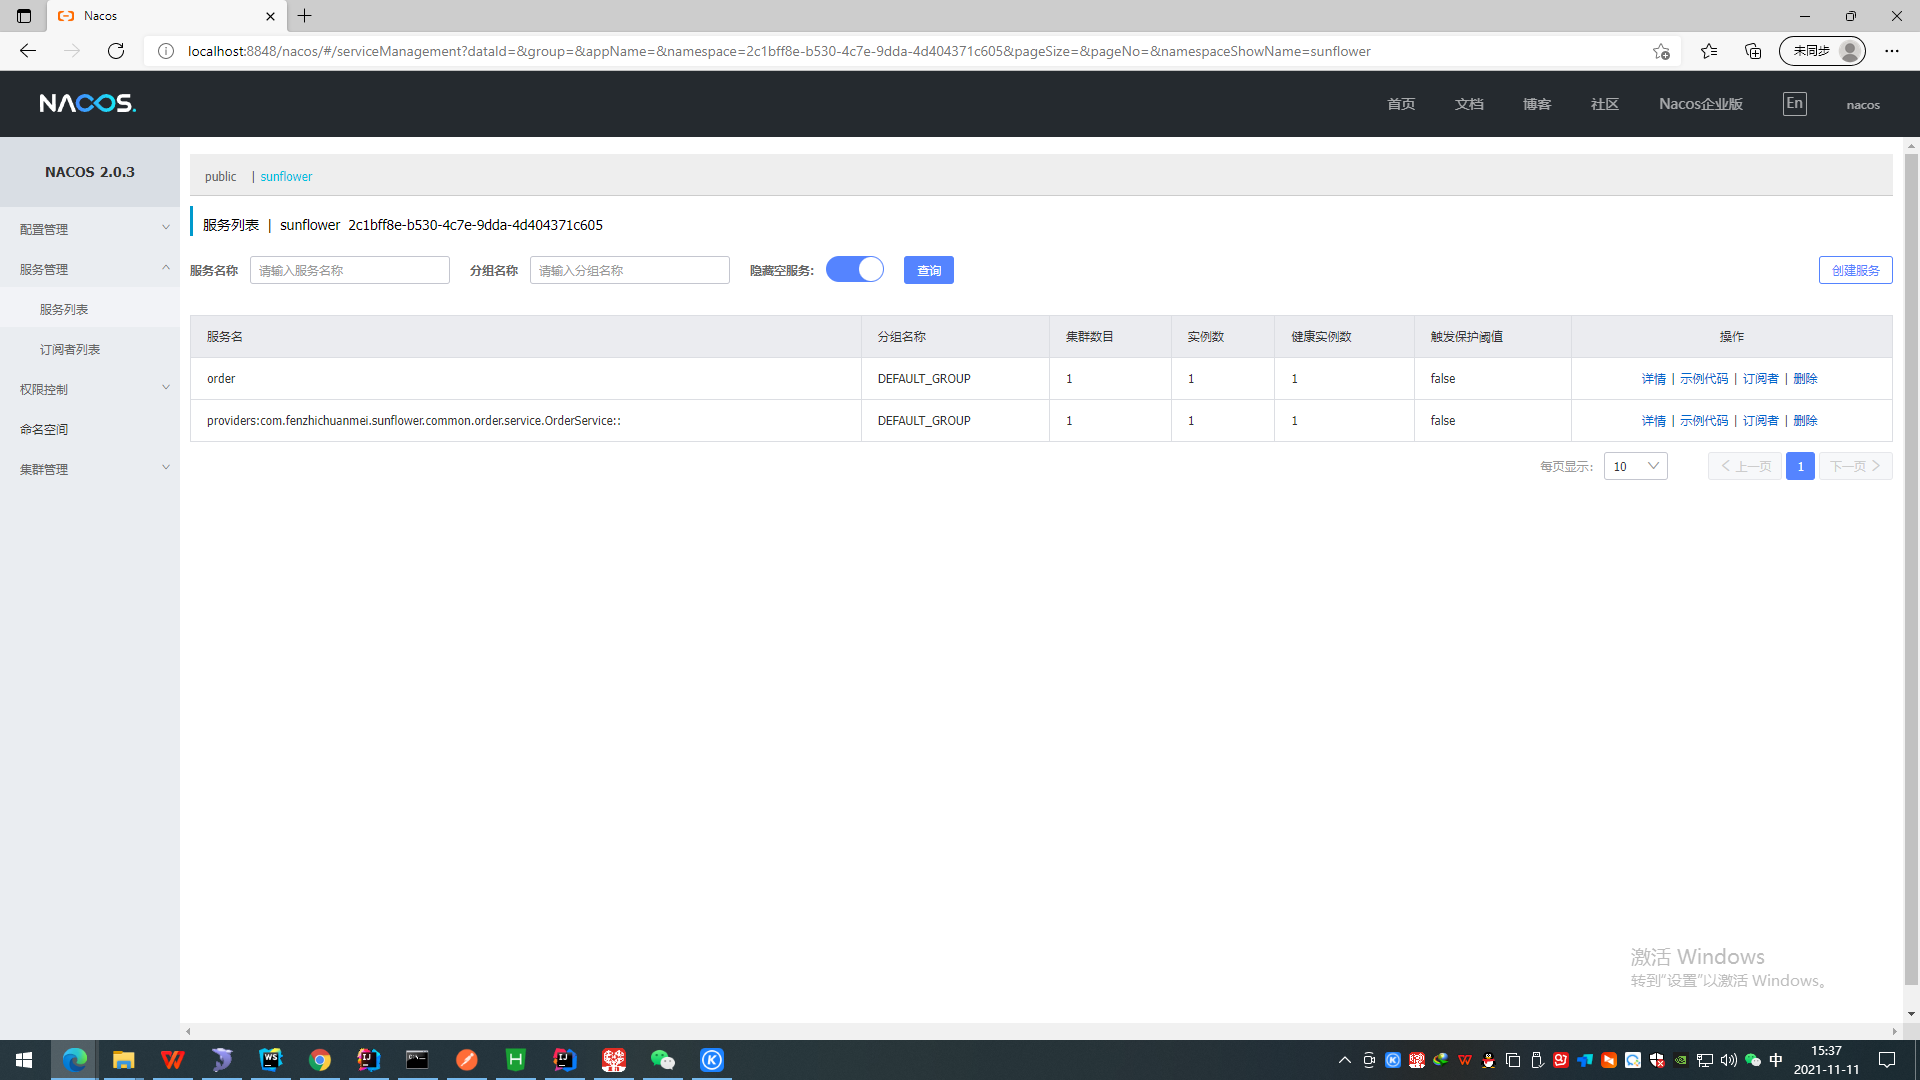Open 详情 link for order service

(x=1653, y=379)
